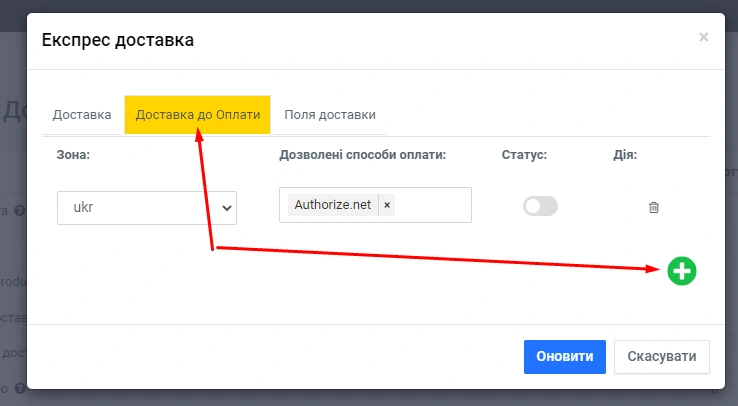Open the Зона dropdown showing ukr
The width and height of the screenshot is (738, 406).
click(147, 208)
